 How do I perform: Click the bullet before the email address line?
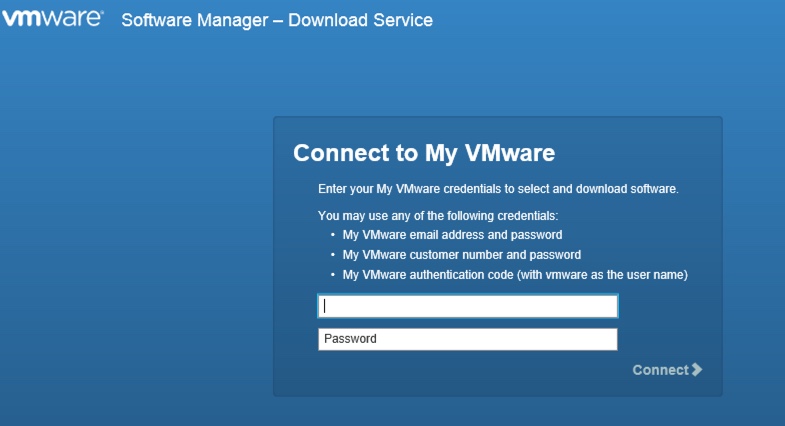click(333, 236)
